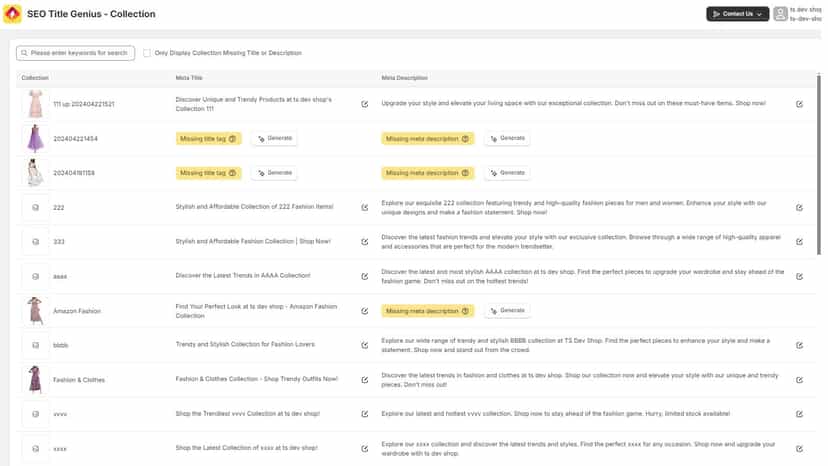The width and height of the screenshot is (828, 466).
Task: Click Missing title tag badge for 202404221454
Action: click(208, 138)
